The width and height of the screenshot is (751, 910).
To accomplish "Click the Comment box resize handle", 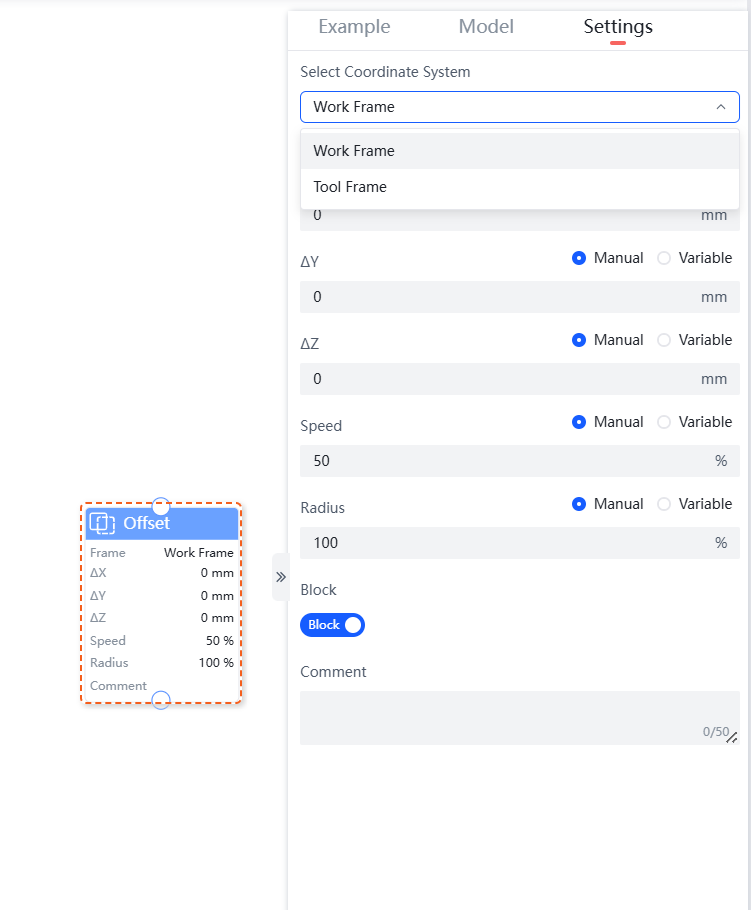I will (x=732, y=737).
